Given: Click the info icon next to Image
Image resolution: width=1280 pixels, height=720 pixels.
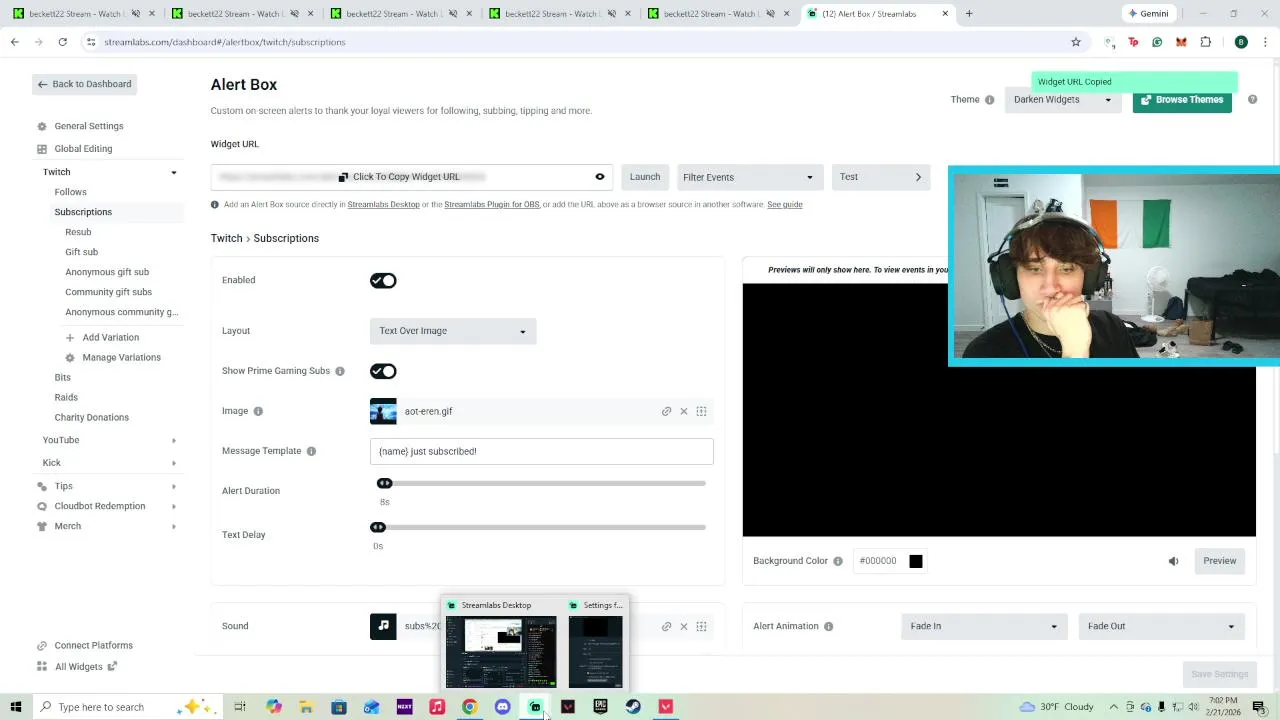Looking at the screenshot, I should click(258, 411).
